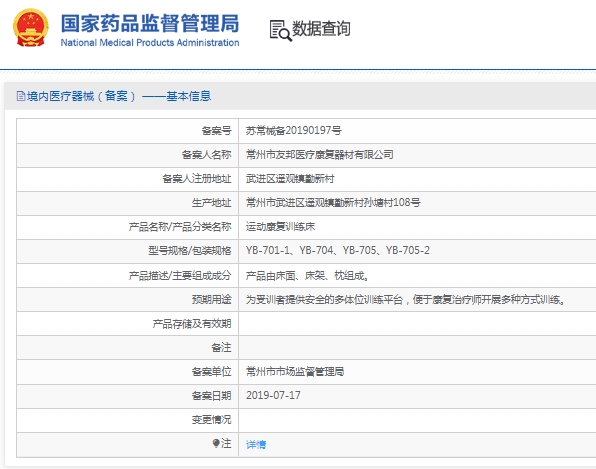Open the 详情 details link
596x469 pixels.
tap(256, 444)
